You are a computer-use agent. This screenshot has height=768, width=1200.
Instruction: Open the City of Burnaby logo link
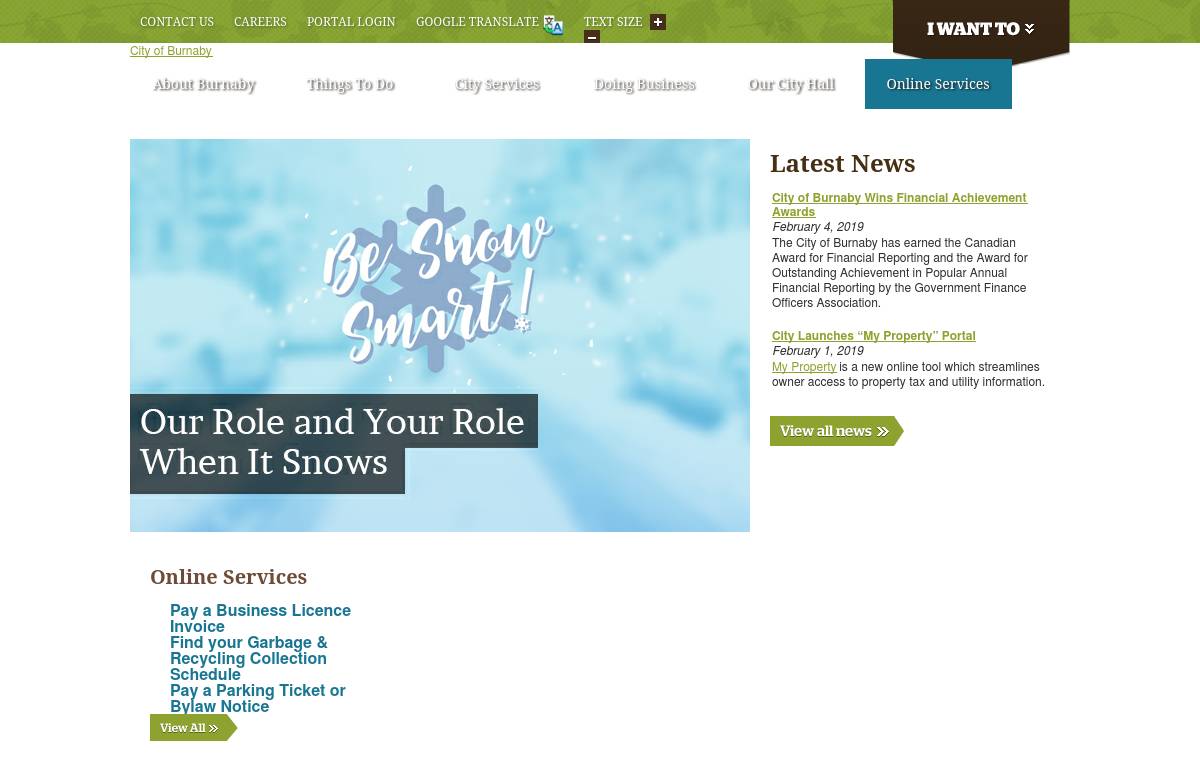171,51
